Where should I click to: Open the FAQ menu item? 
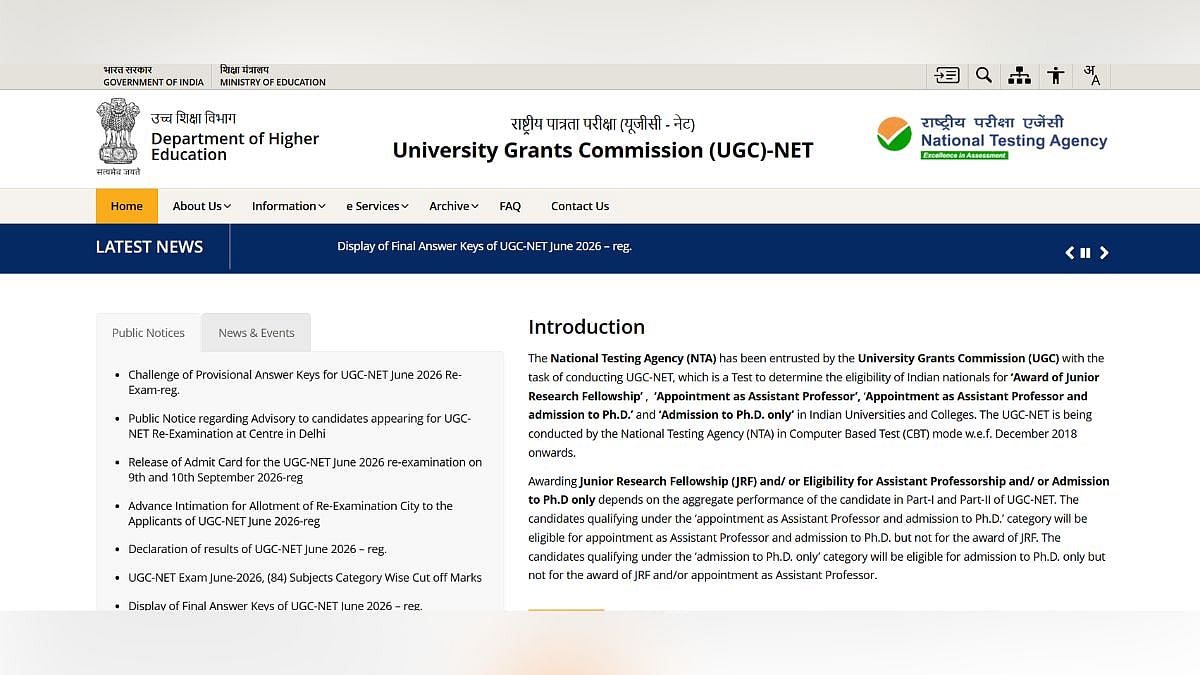pos(510,206)
